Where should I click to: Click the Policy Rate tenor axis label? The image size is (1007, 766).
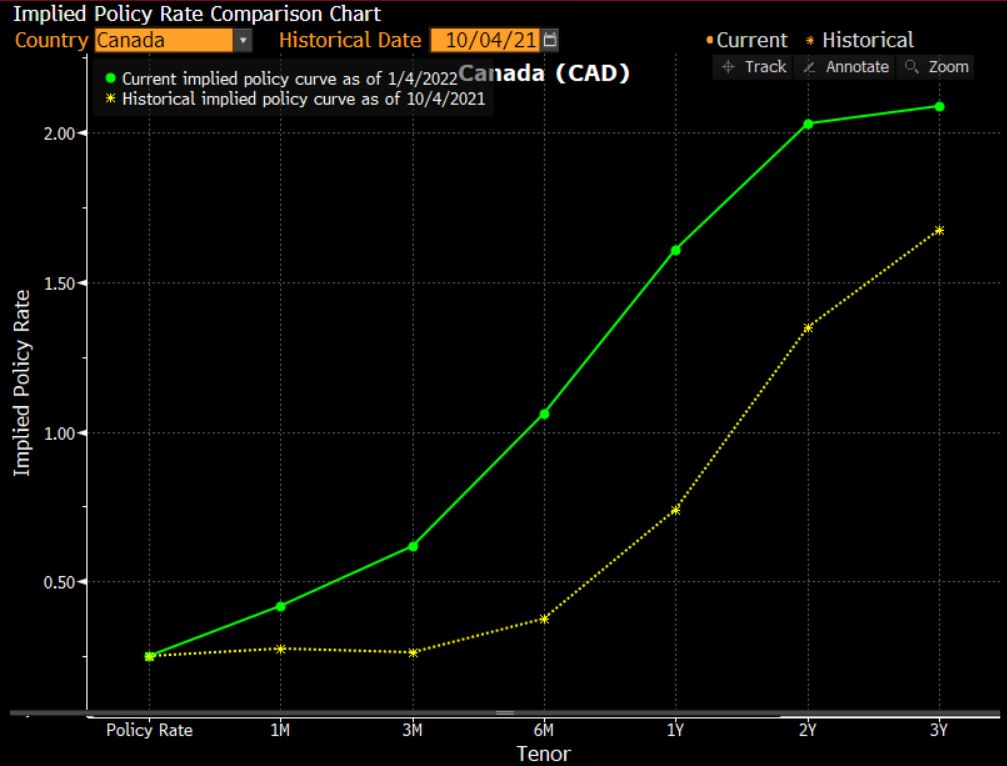pyautogui.click(x=149, y=730)
